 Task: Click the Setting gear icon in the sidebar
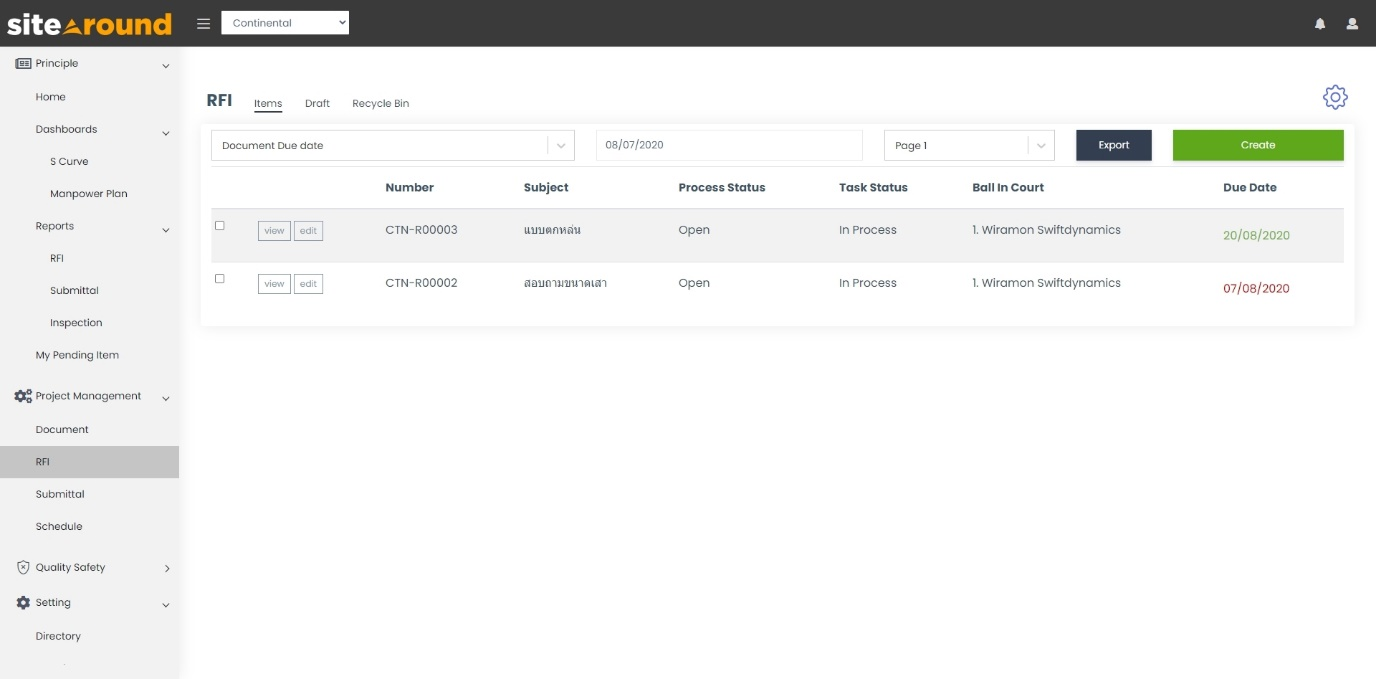(x=22, y=602)
